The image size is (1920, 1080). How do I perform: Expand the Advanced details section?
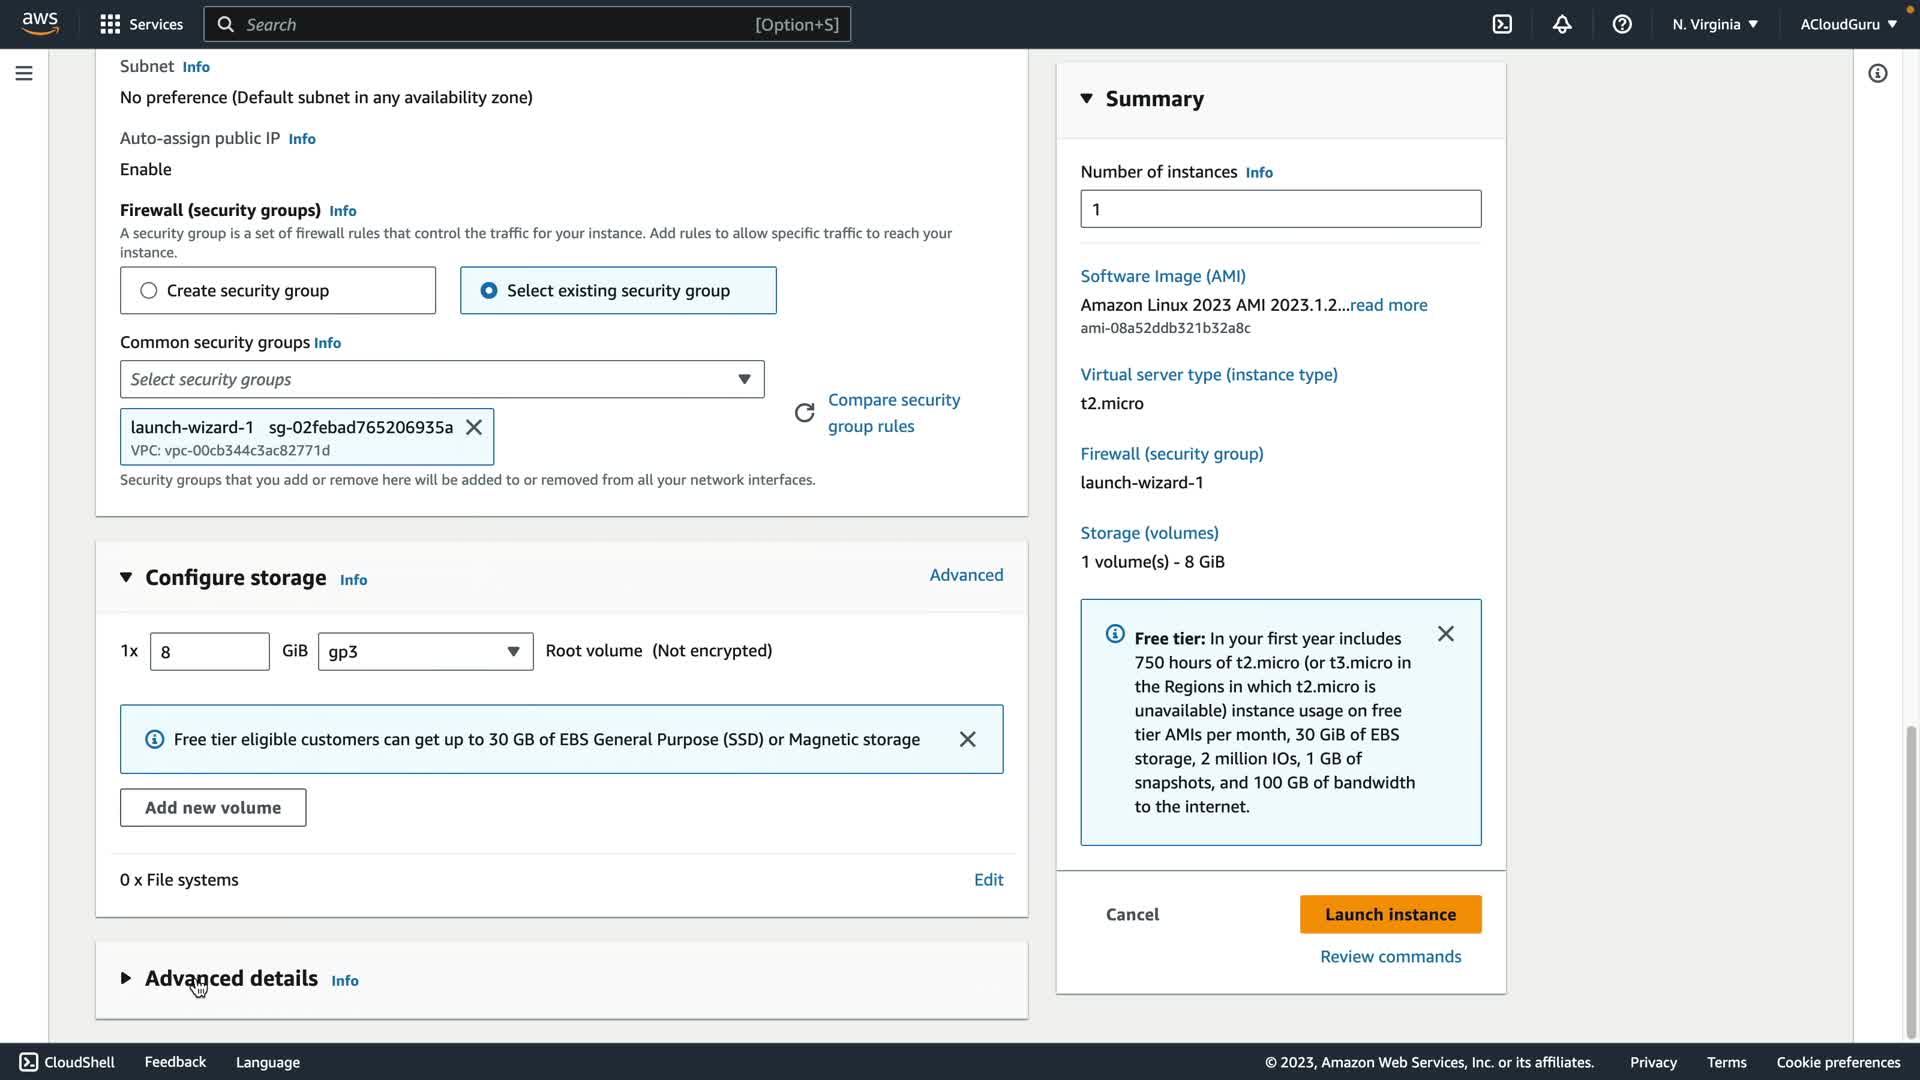(x=230, y=978)
